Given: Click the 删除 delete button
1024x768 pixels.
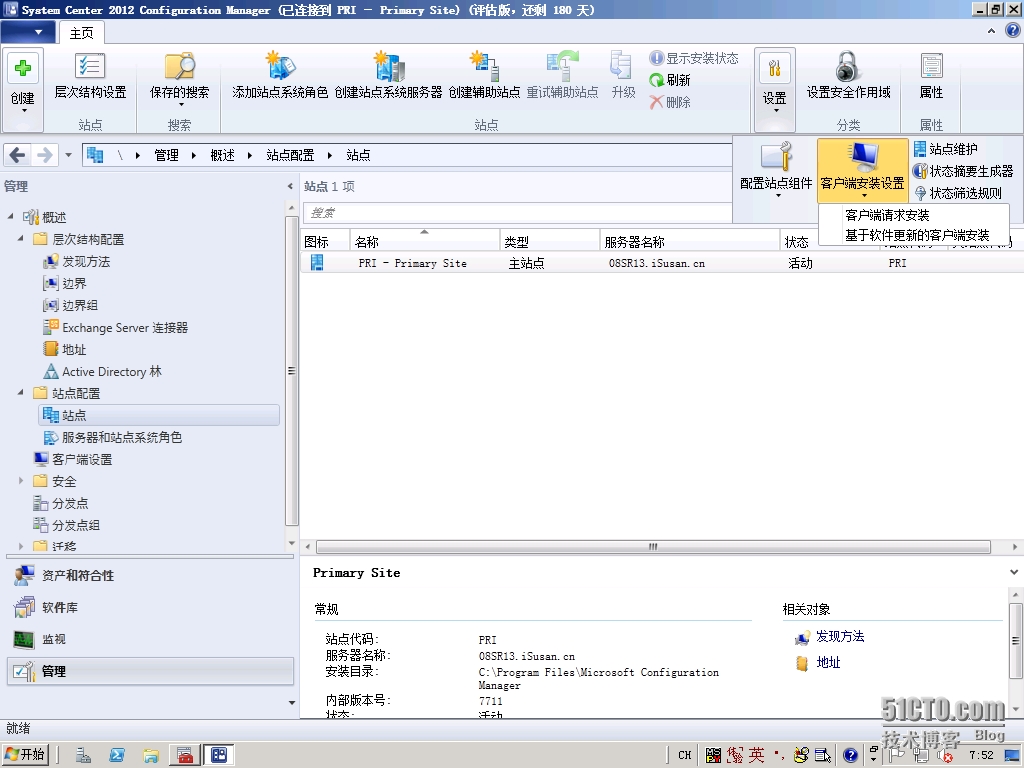Looking at the screenshot, I should [670, 102].
